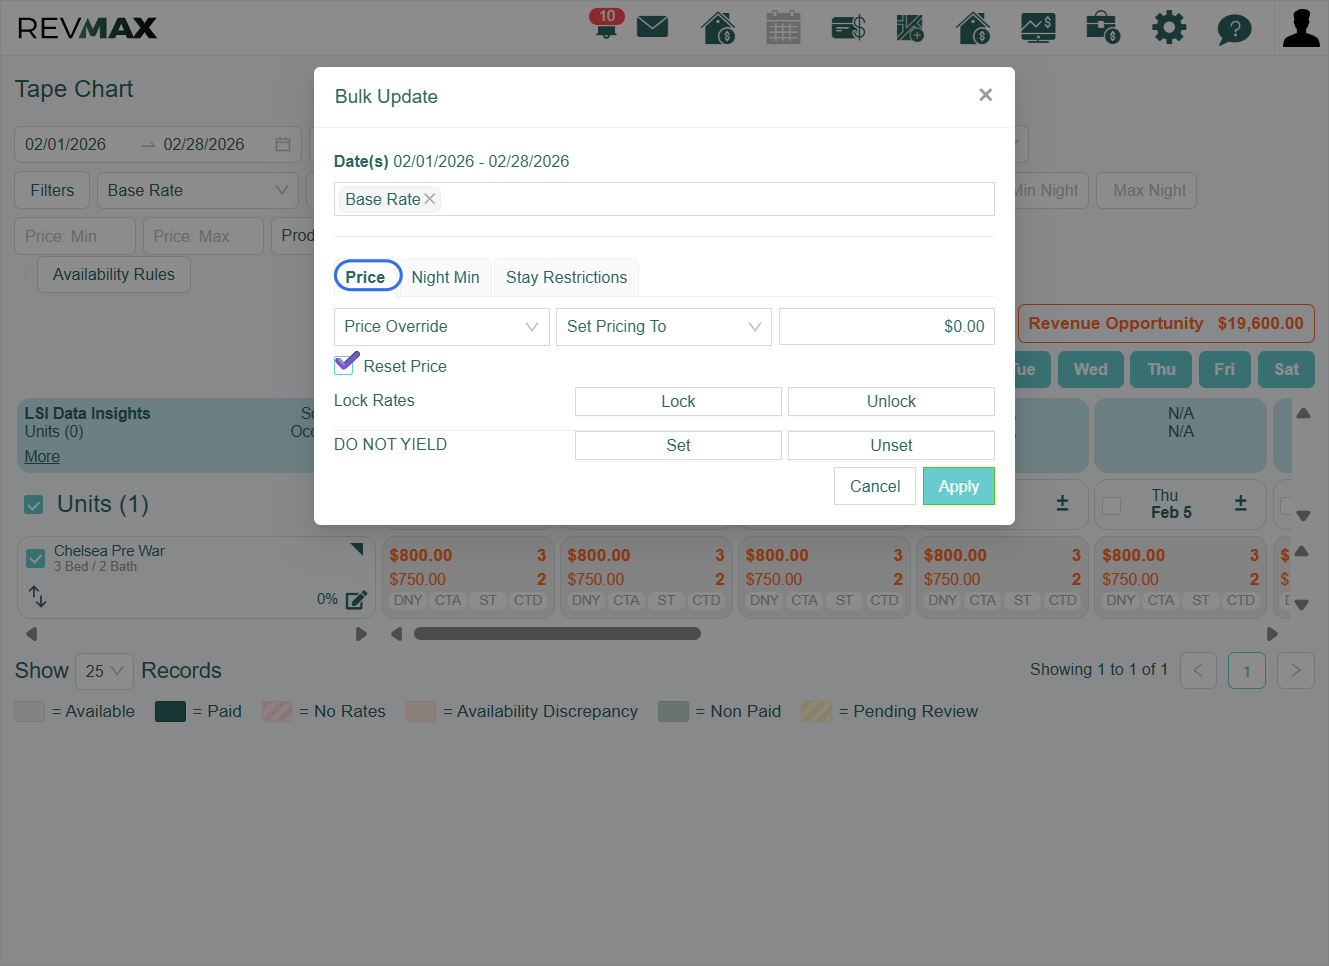Open the Base Rate dropdown in Tape Chart
1329x966 pixels.
[198, 190]
